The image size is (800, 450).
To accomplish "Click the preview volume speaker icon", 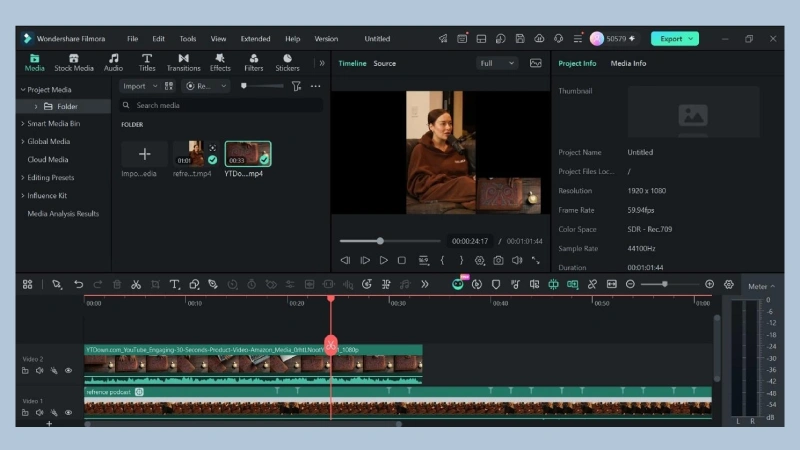I will click(517, 260).
